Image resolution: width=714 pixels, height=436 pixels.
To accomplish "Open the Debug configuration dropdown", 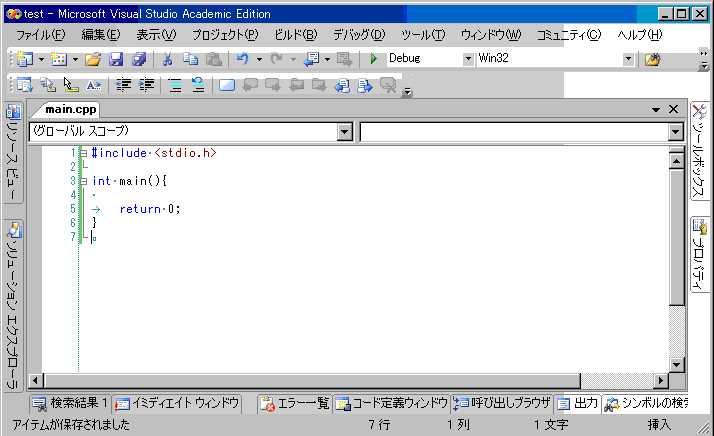I will [x=469, y=59].
